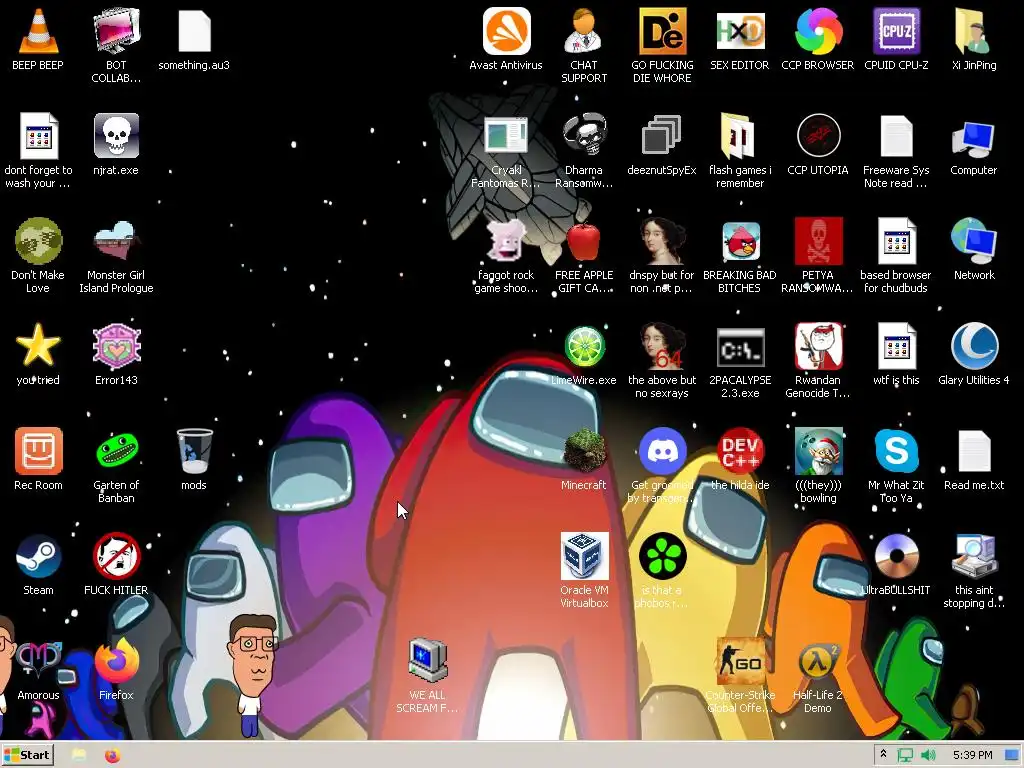This screenshot has height=768, width=1024.
Task: Open the Discord icon on the desktop
Action: tap(662, 451)
